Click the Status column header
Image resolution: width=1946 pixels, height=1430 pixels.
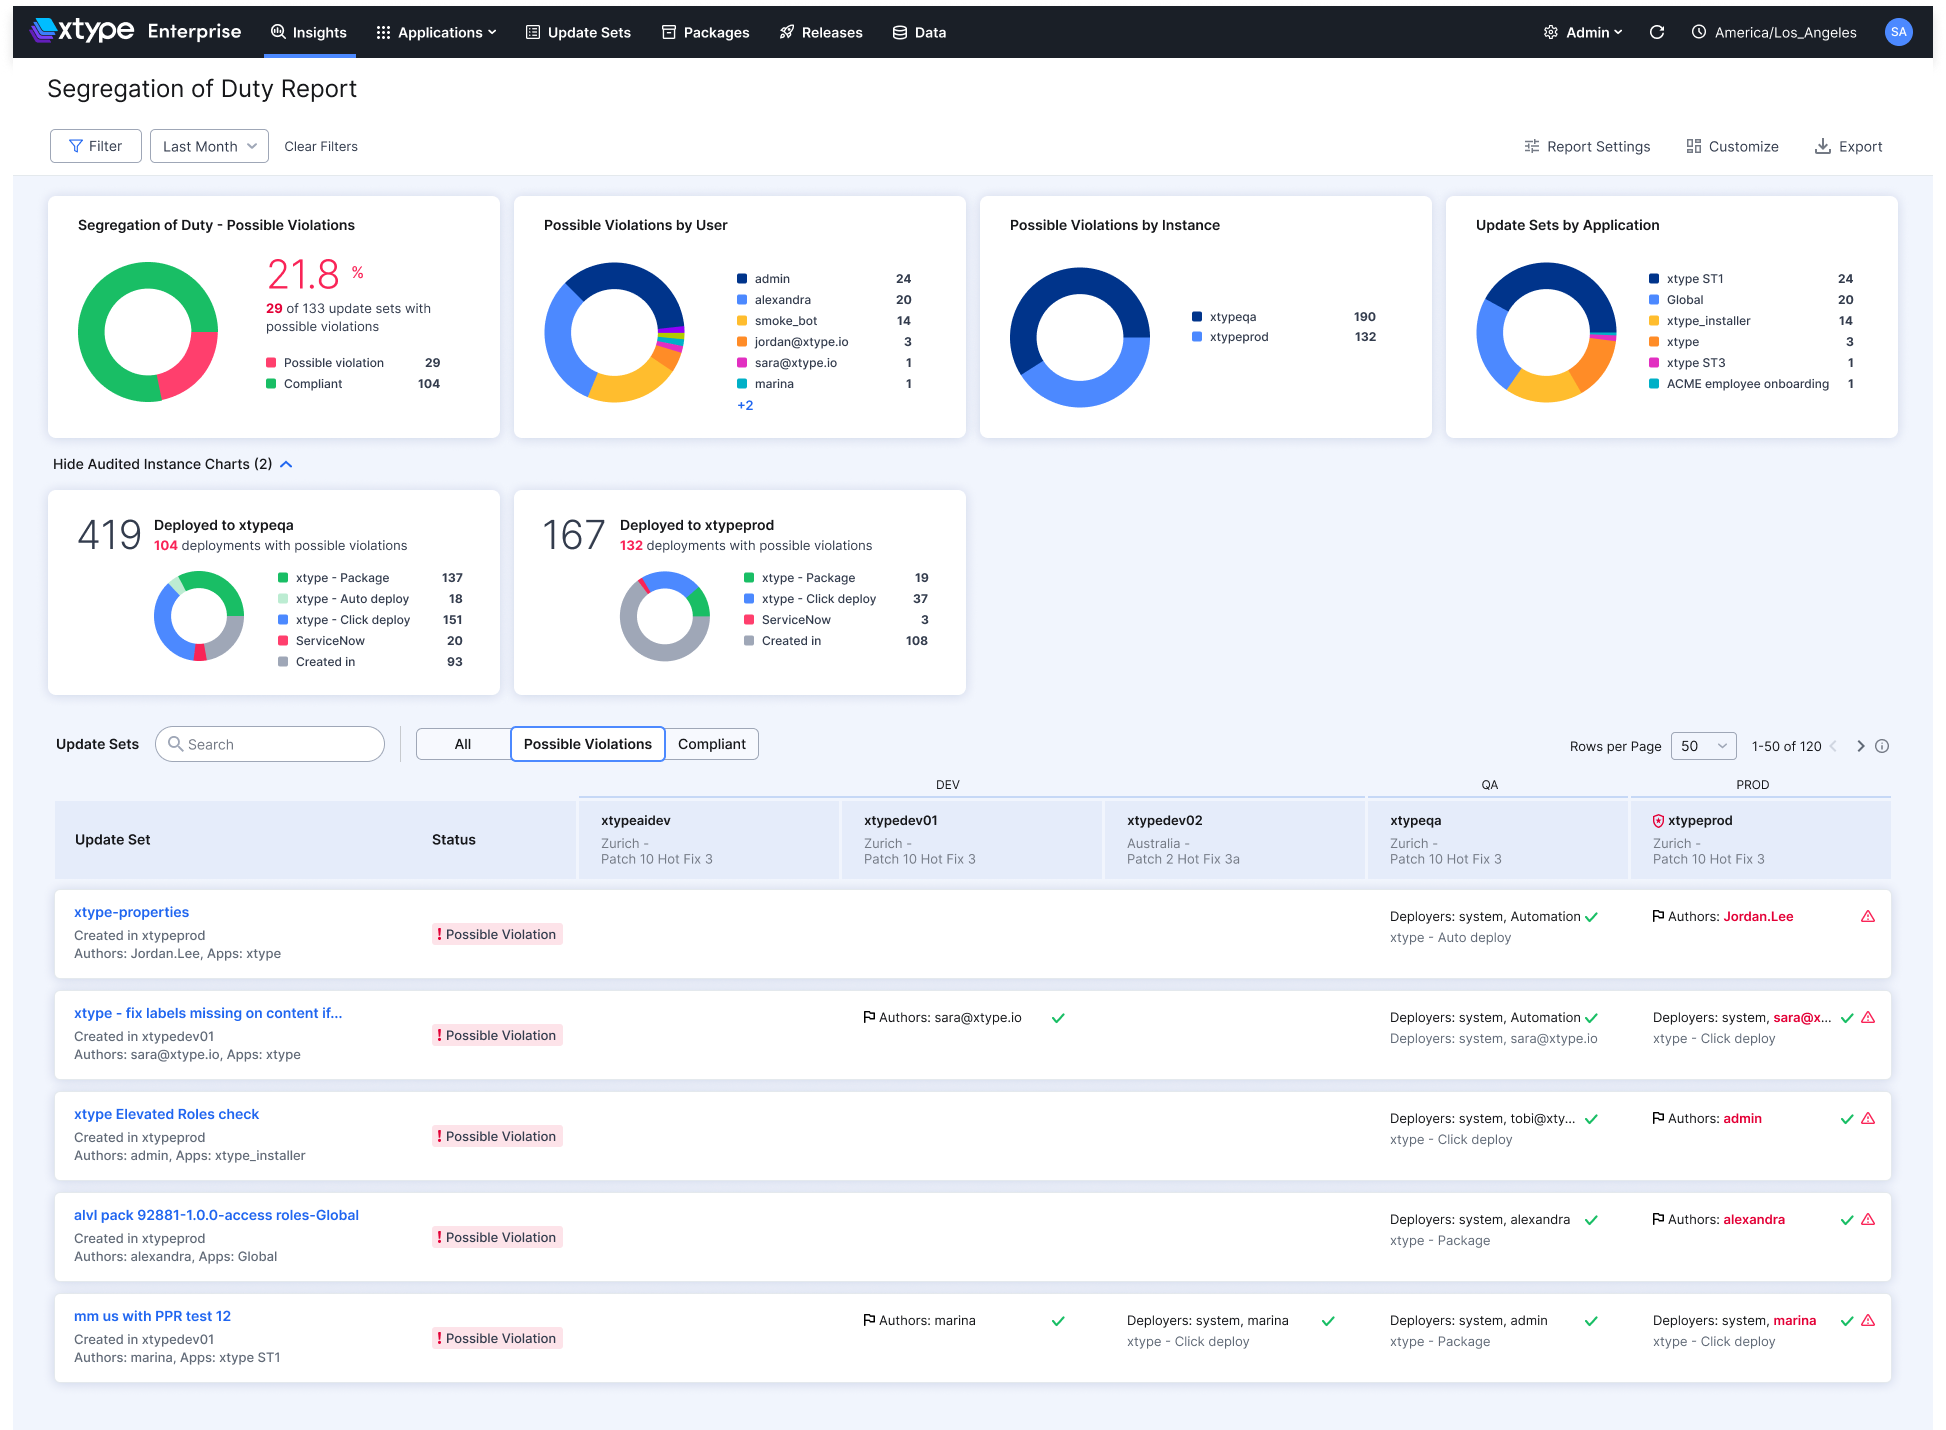[454, 840]
